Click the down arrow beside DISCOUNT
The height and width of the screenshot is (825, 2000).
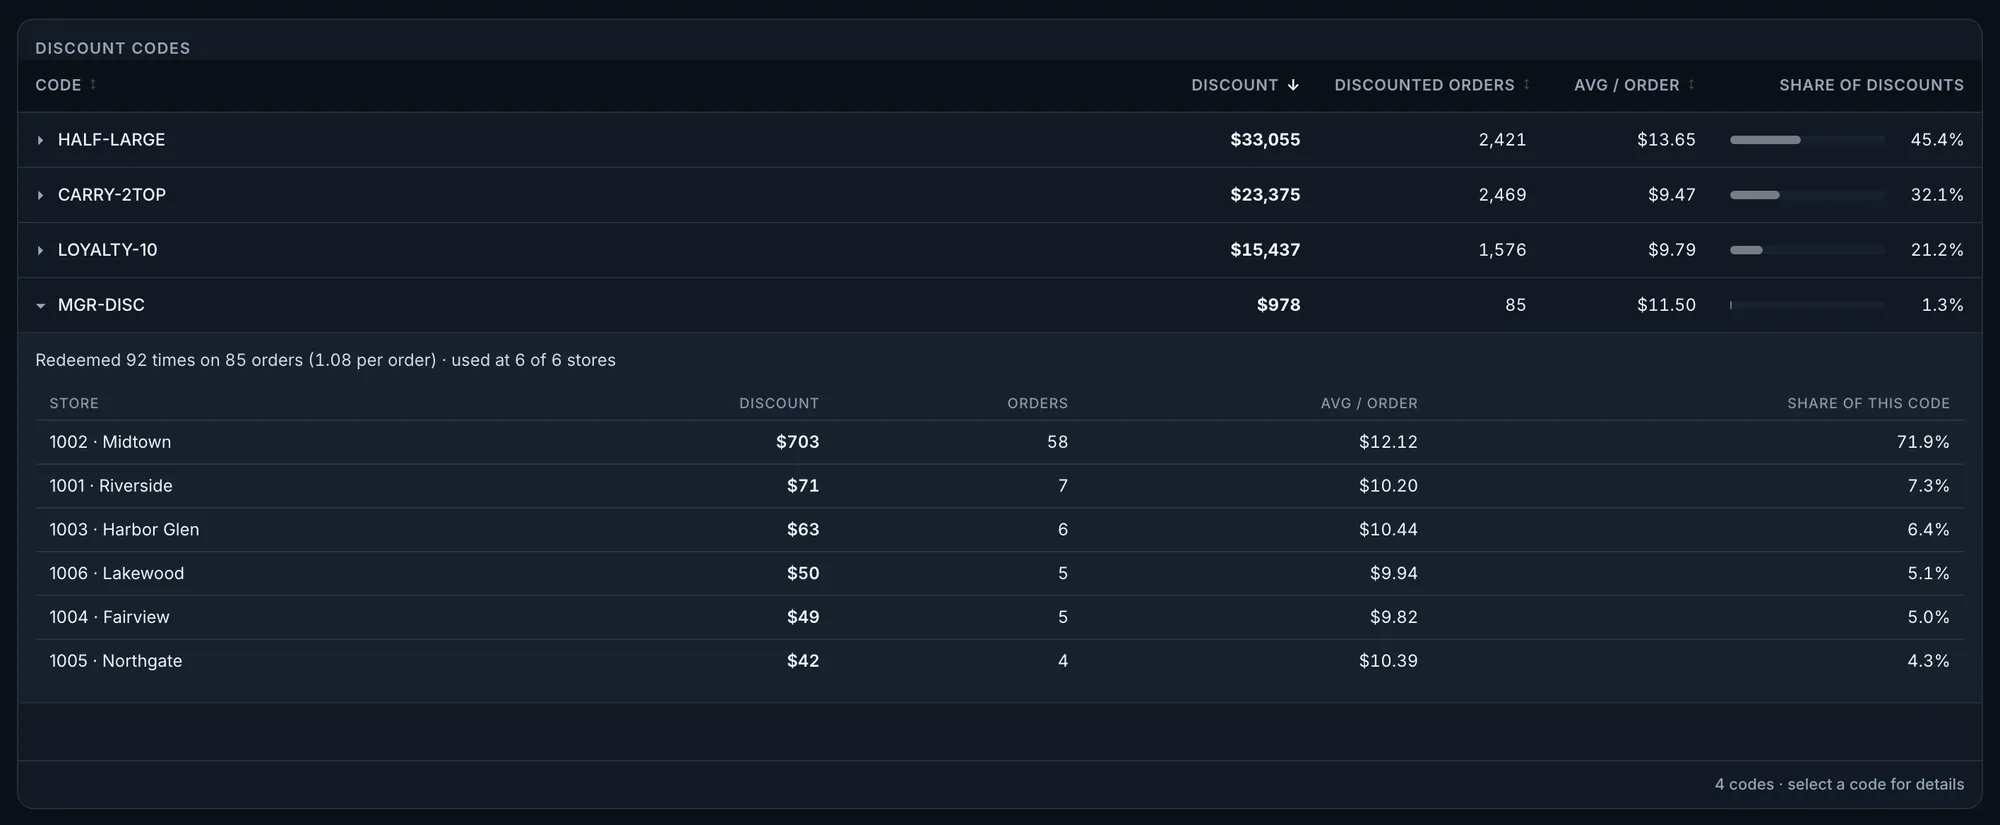click(x=1293, y=85)
